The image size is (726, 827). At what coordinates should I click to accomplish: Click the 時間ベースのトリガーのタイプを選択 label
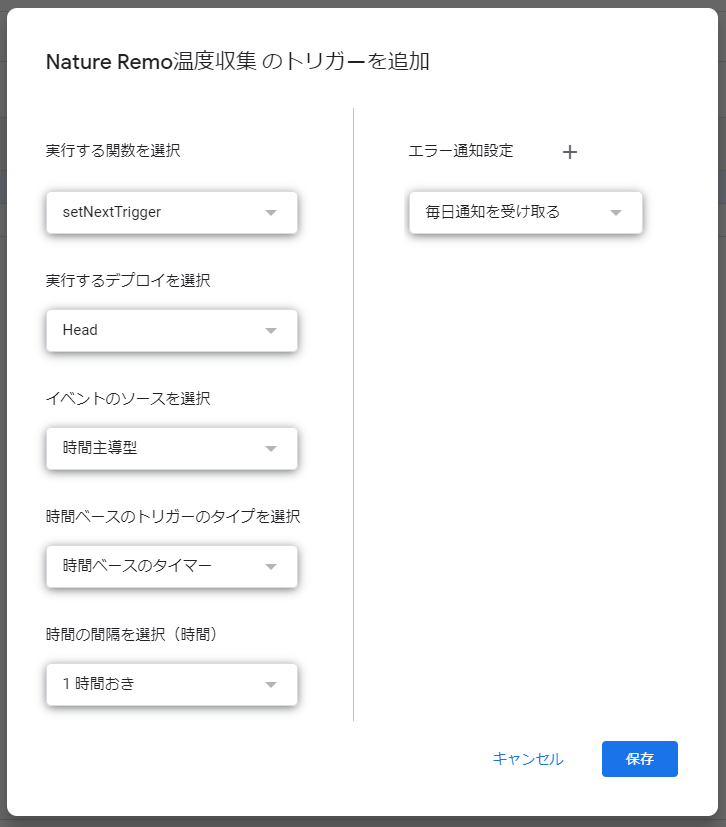click(173, 516)
